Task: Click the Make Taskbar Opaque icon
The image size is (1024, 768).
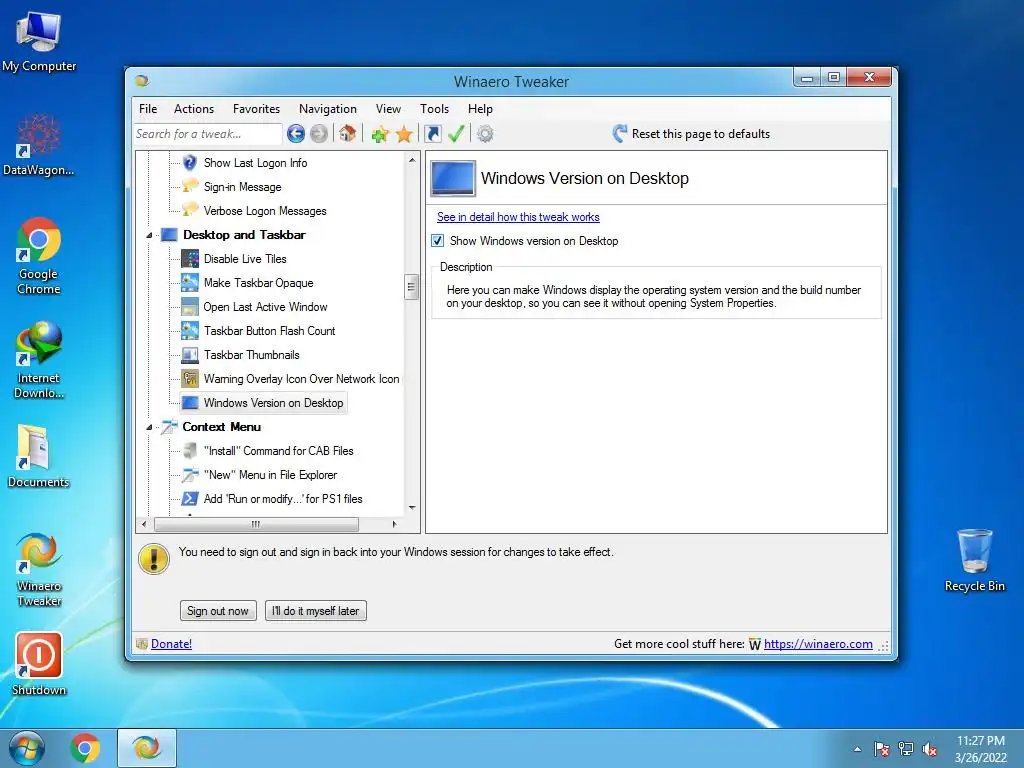Action: (189, 283)
